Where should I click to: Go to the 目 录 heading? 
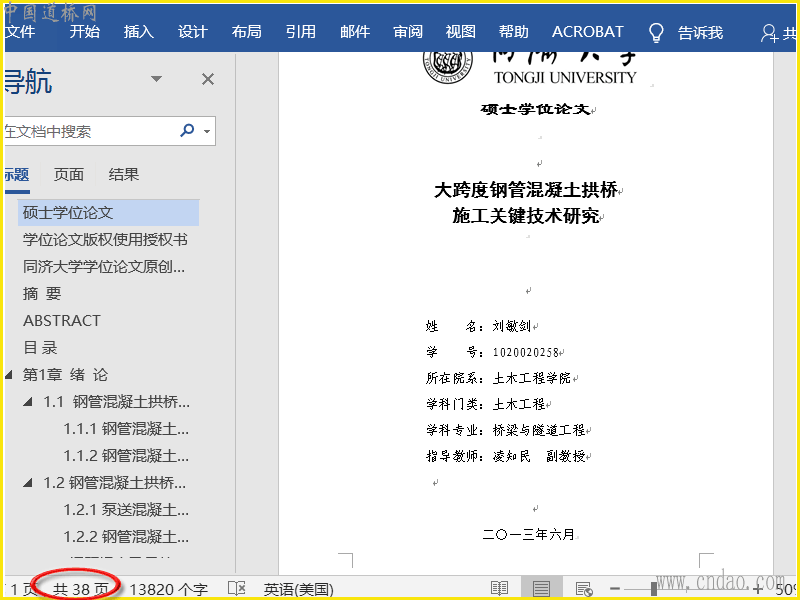(x=40, y=348)
